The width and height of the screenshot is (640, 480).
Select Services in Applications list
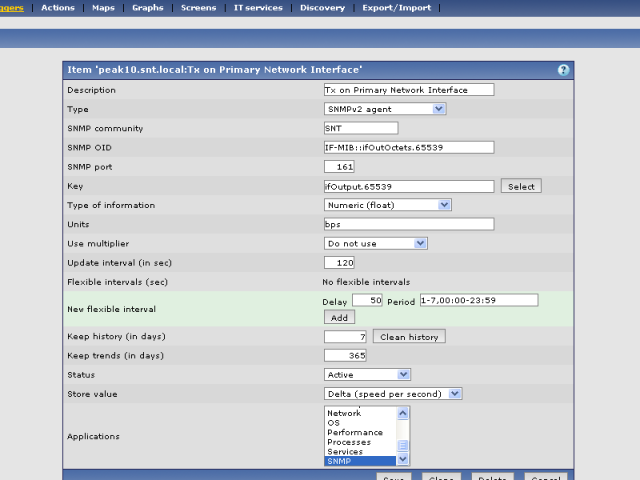(x=361, y=451)
